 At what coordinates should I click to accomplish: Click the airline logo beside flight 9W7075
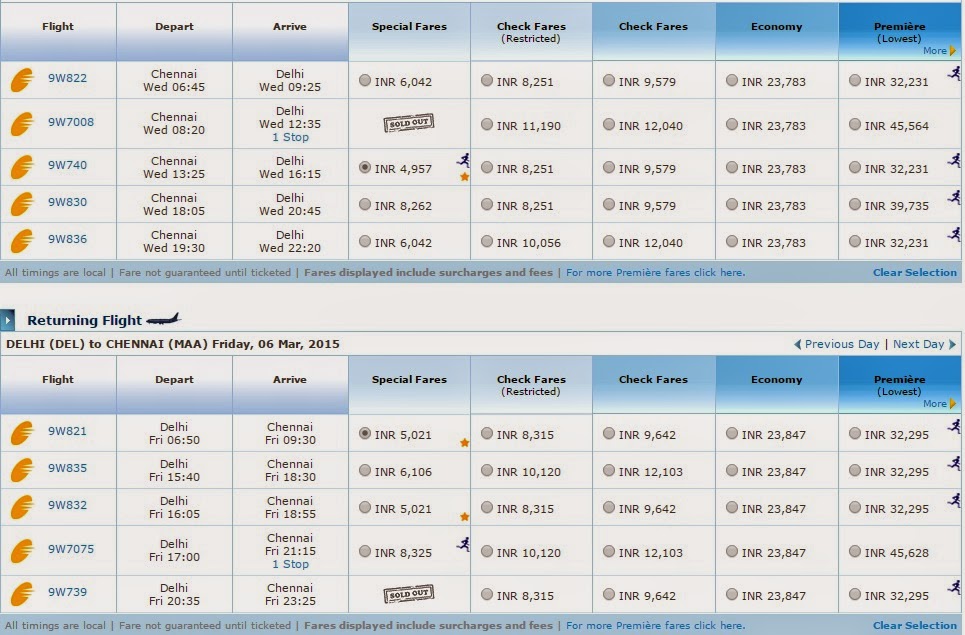22,551
